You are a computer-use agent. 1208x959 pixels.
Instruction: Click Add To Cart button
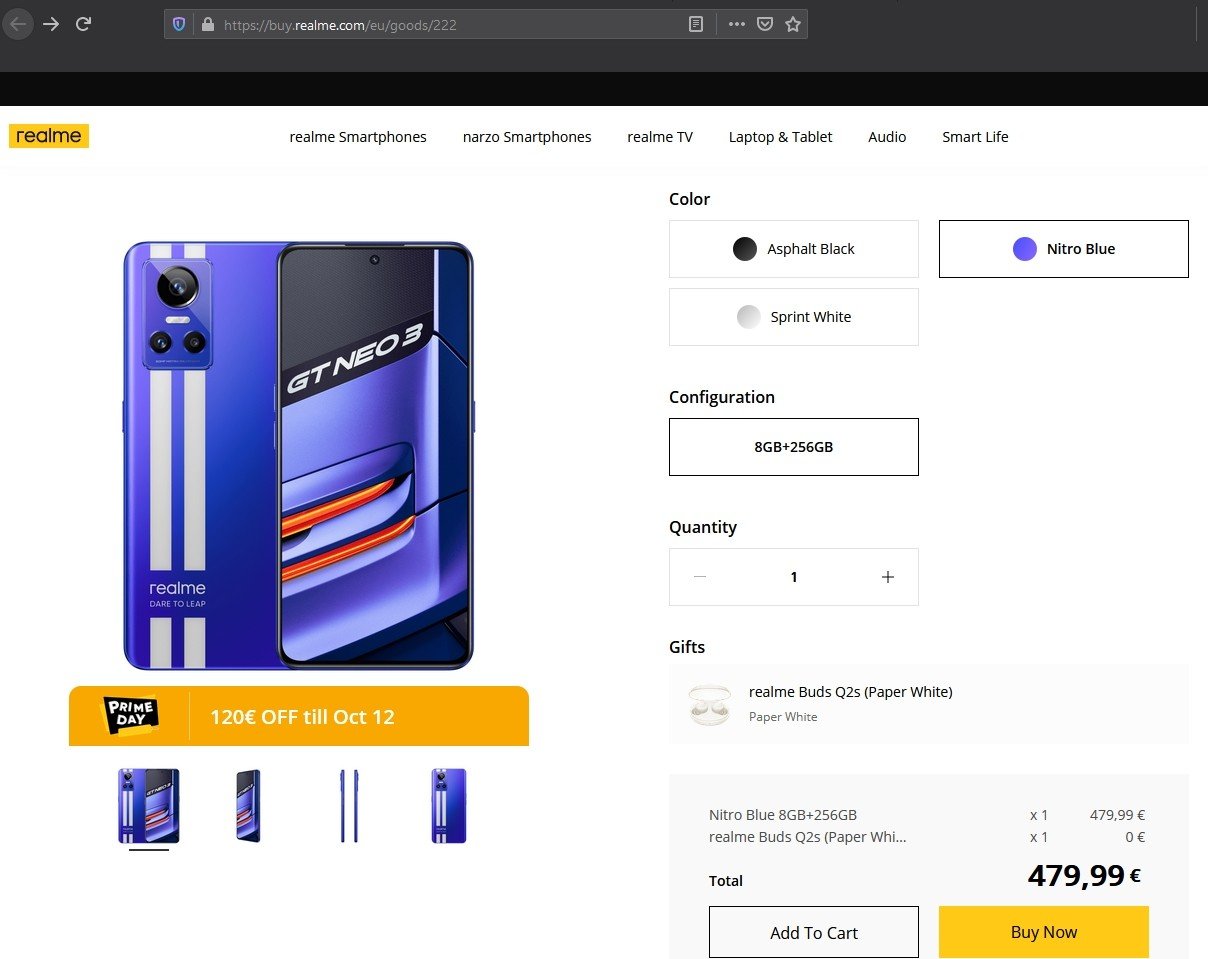814,932
